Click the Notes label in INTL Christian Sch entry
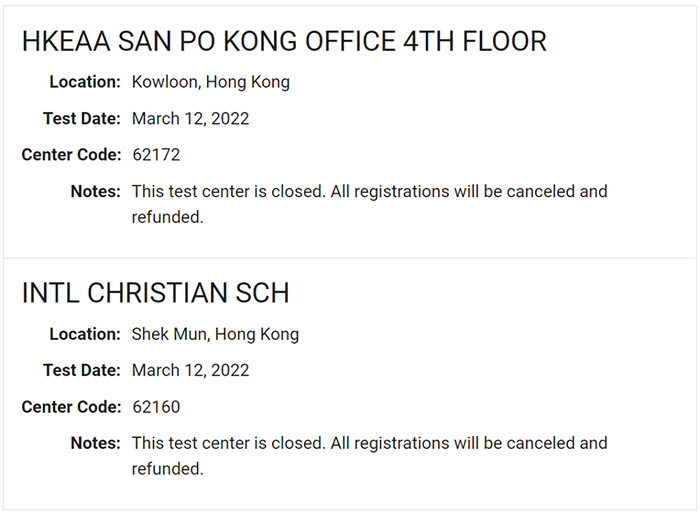 pyautogui.click(x=96, y=443)
